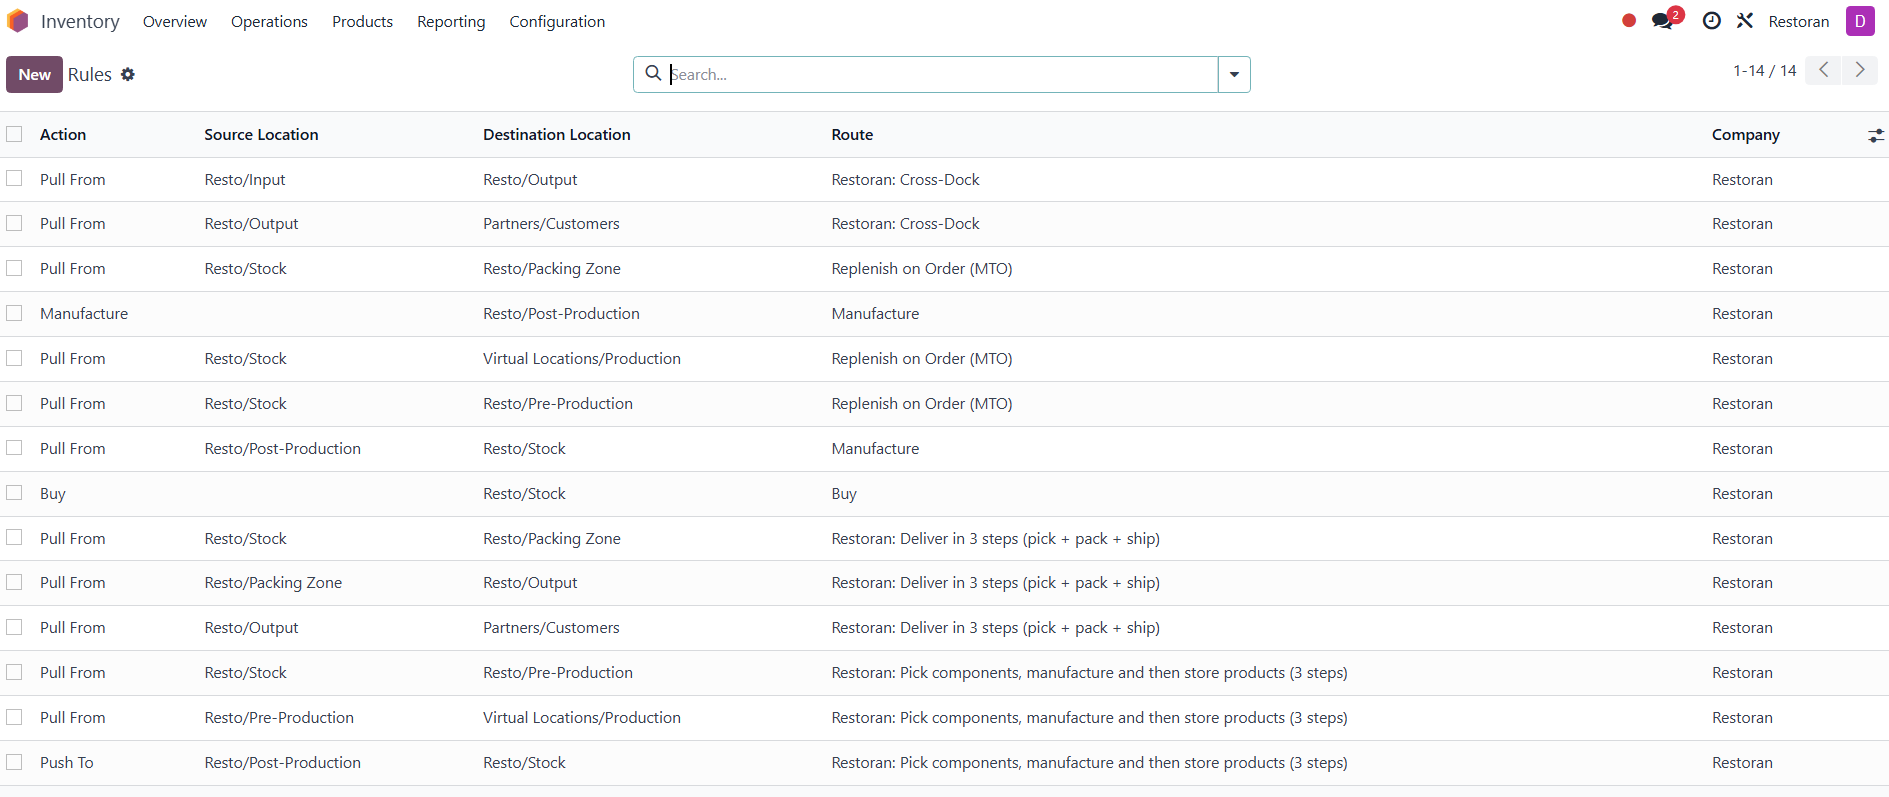Open the Reporting menu
The image size is (1889, 797).
451,21
